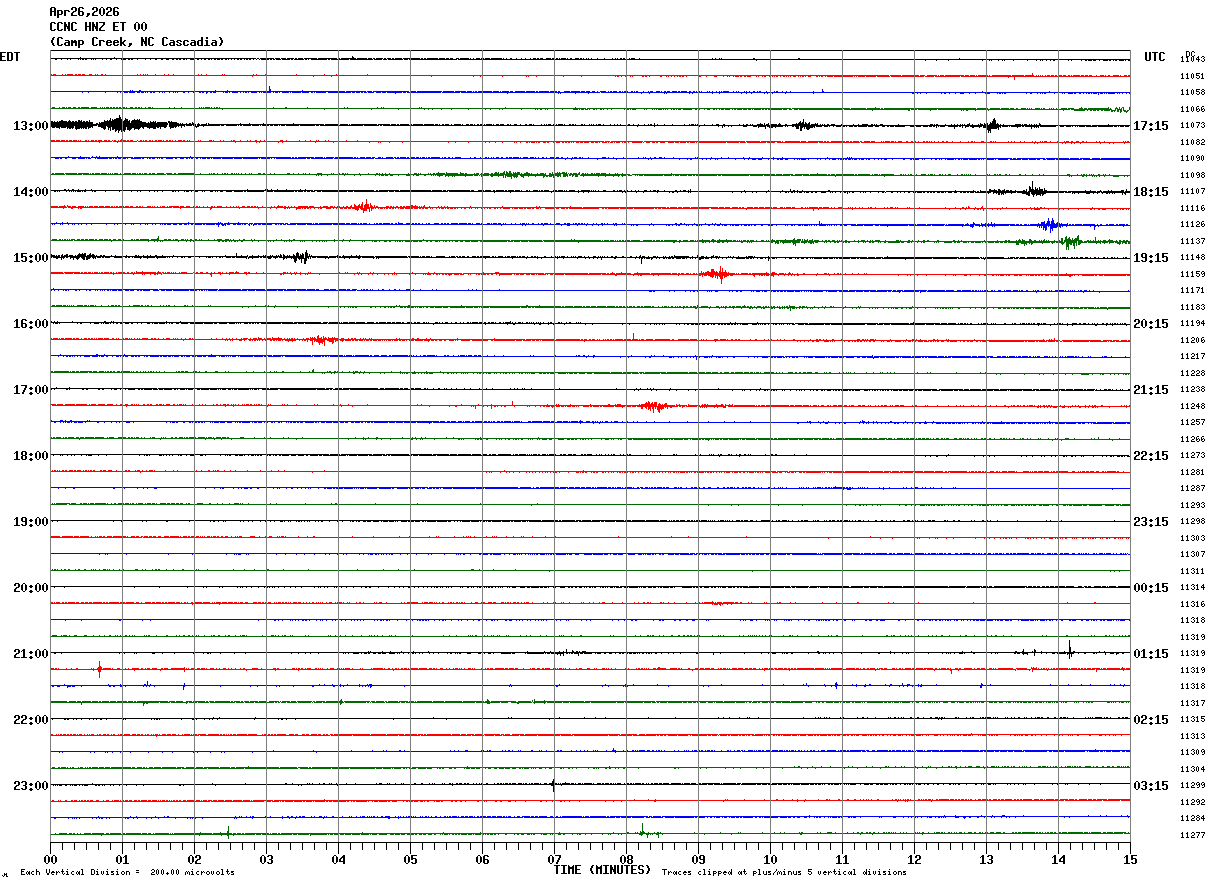Click DC value 11238 beside 21:15

click(1192, 390)
